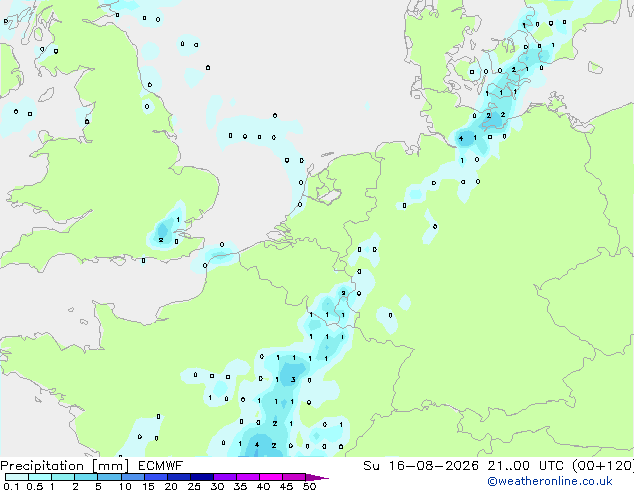This screenshot has height=490, width=634.
Task: Select the 1–2 mm legend swatch
Action: click(x=63, y=477)
